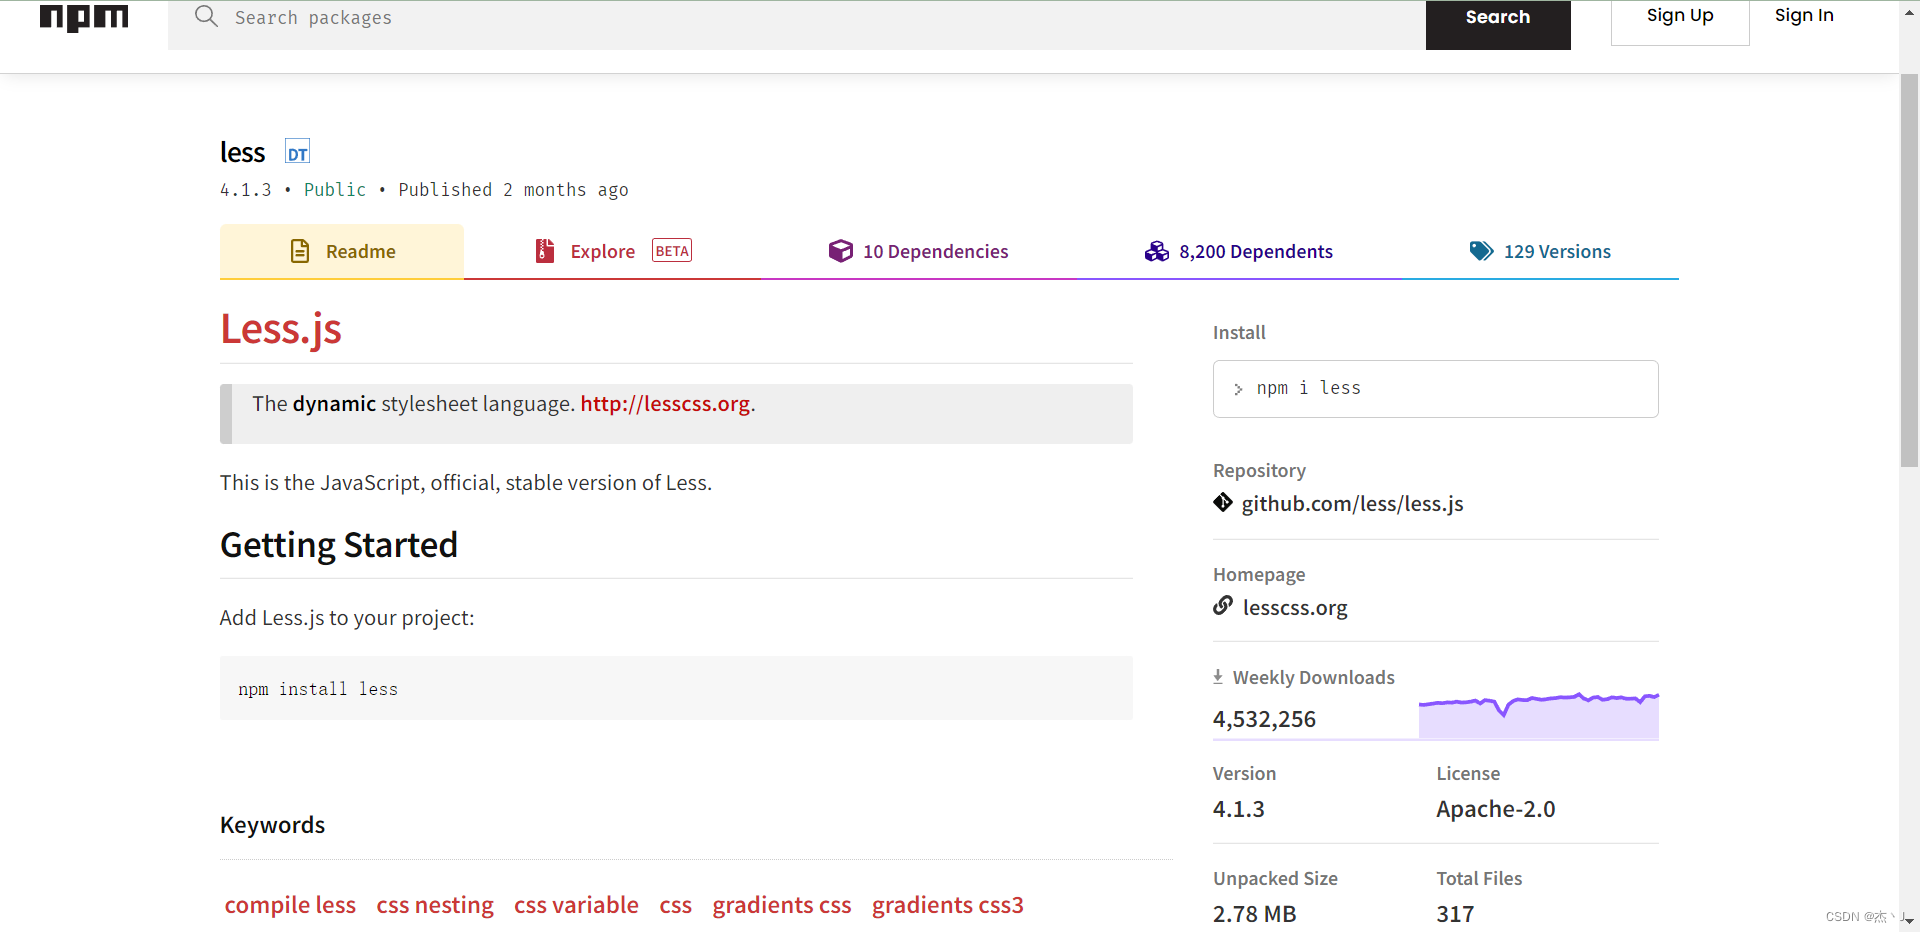
Task: Click the search magnifier icon
Action: click(x=206, y=16)
